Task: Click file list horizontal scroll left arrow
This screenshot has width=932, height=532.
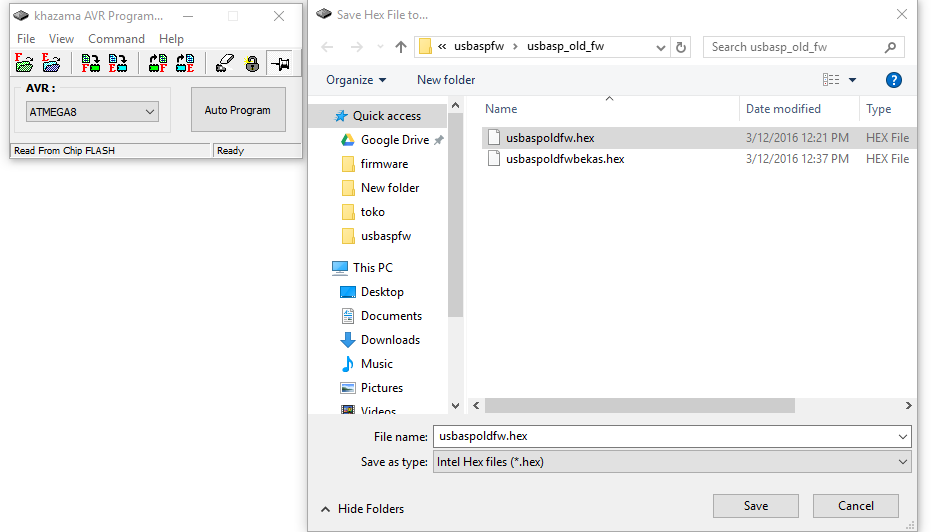Action: point(476,405)
